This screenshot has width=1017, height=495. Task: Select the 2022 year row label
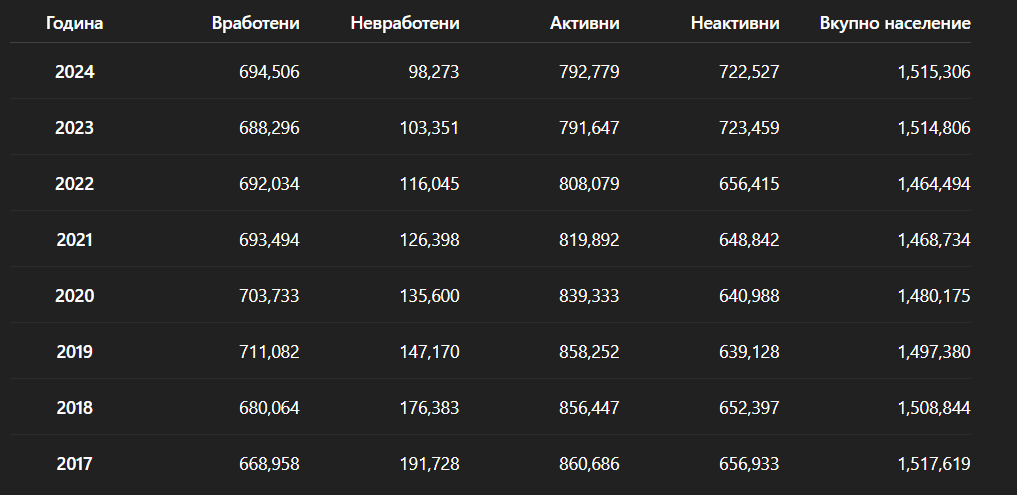(75, 184)
